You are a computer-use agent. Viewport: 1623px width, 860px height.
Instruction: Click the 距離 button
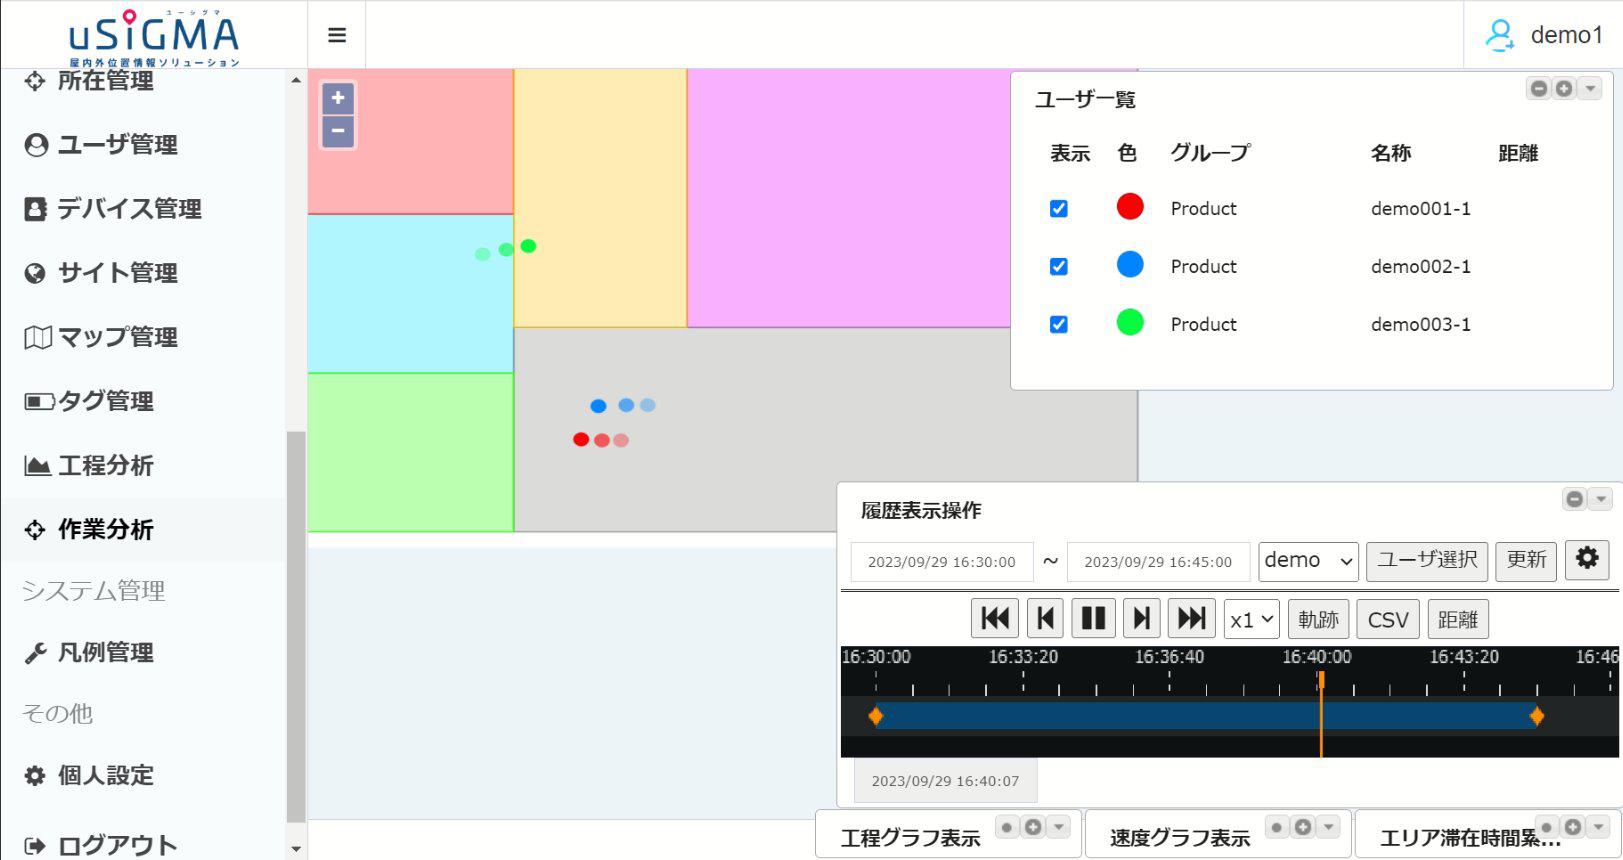(1458, 620)
